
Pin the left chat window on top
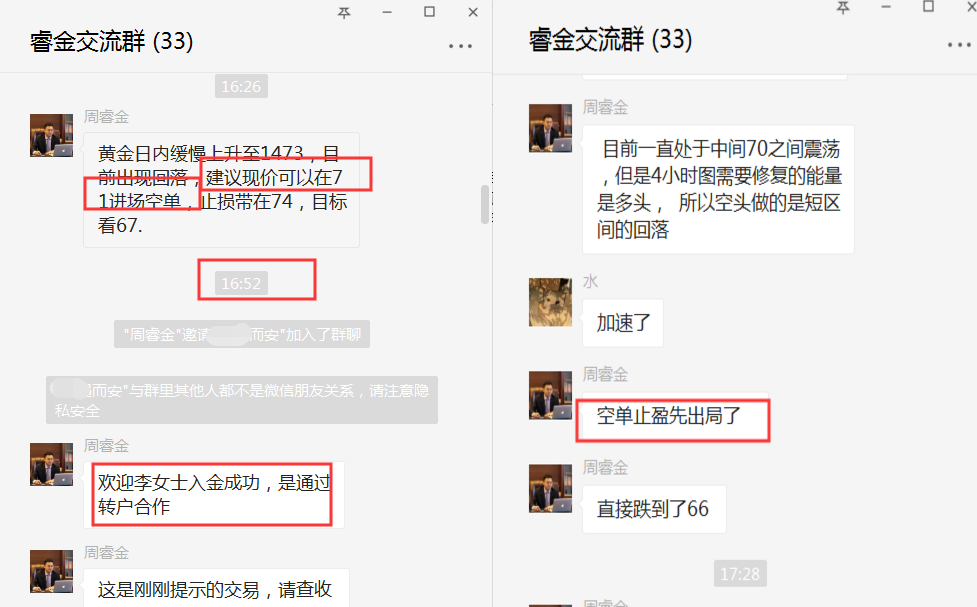(344, 12)
